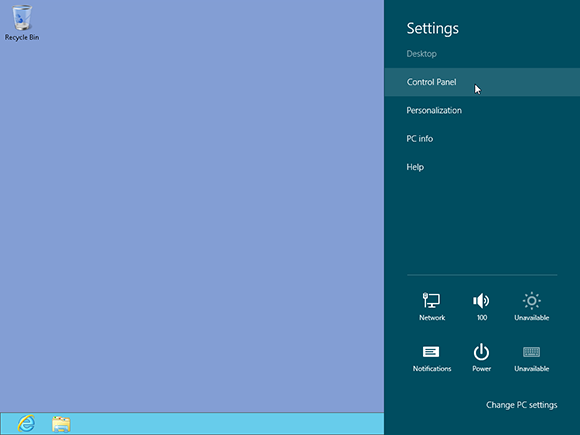Open the Network settings icon
This screenshot has height=435, width=580.
click(431, 300)
